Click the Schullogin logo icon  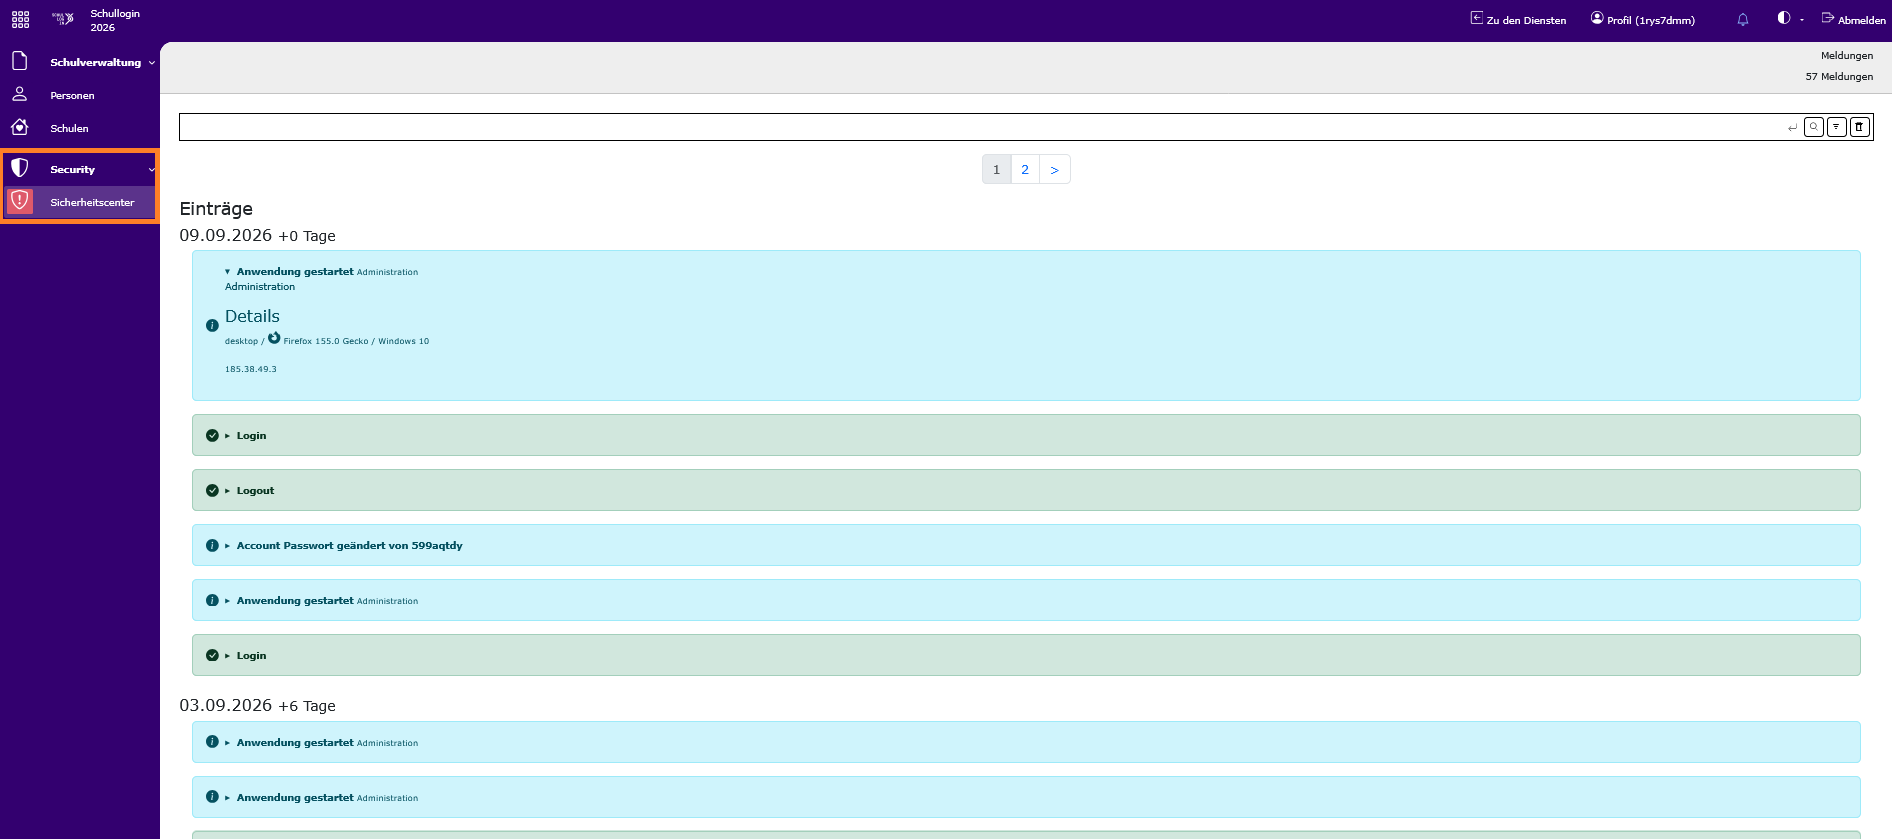click(x=63, y=19)
